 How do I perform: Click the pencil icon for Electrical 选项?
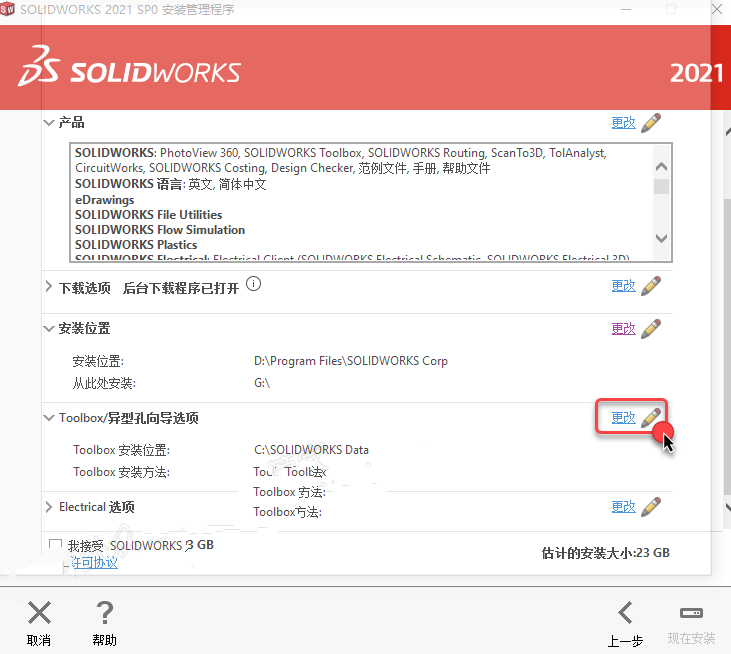point(651,507)
